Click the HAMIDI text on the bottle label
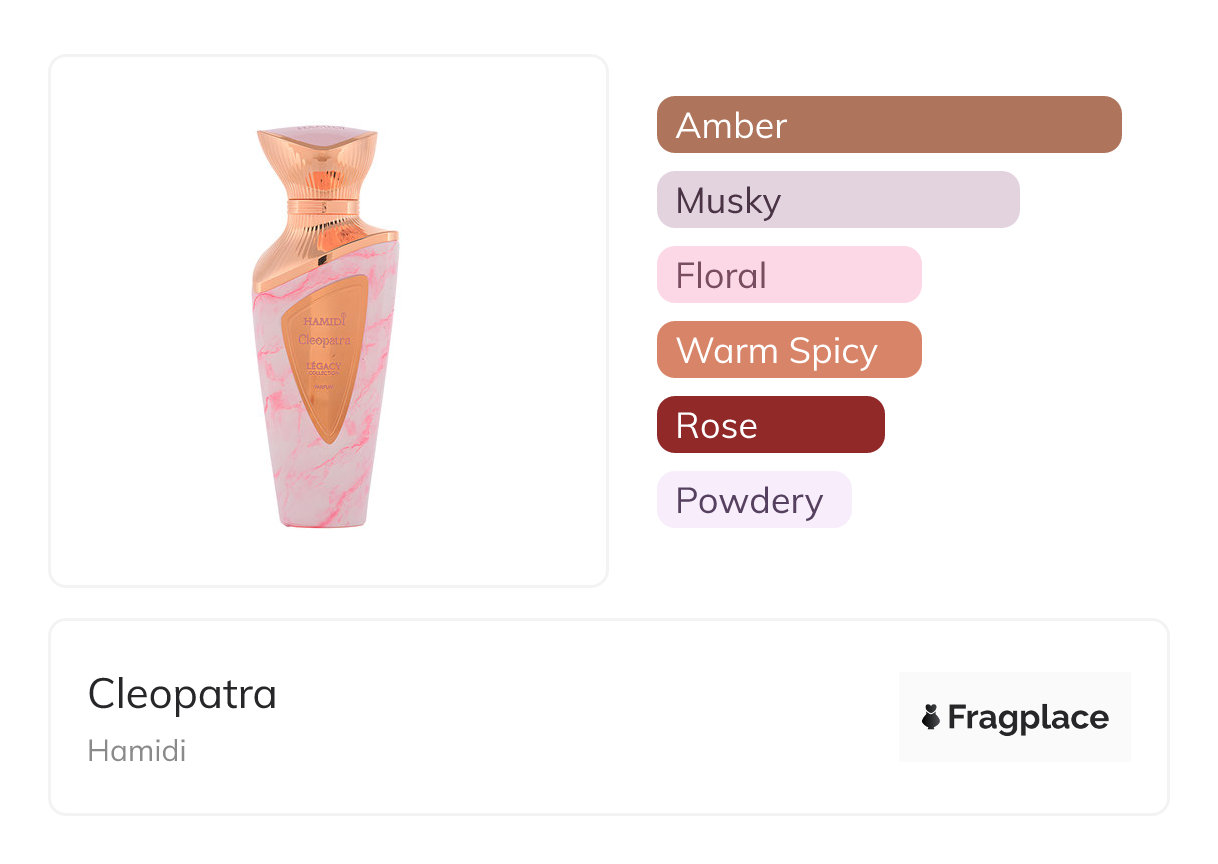This screenshot has height=864, width=1218. click(323, 320)
